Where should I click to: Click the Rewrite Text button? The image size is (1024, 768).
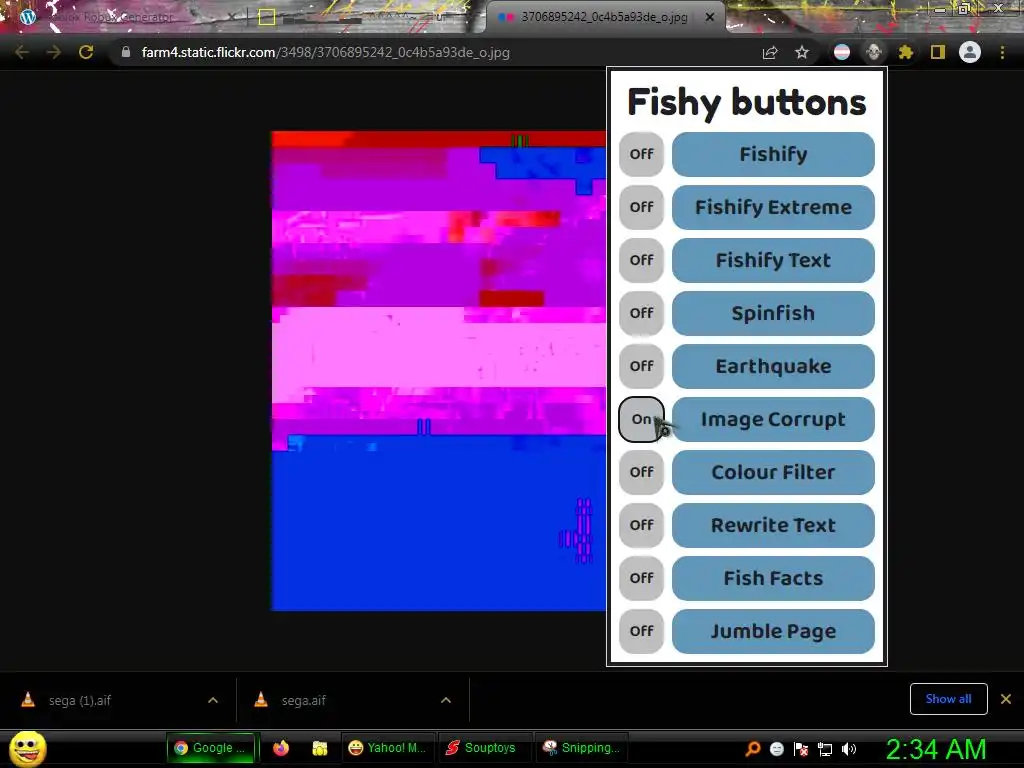click(x=773, y=525)
